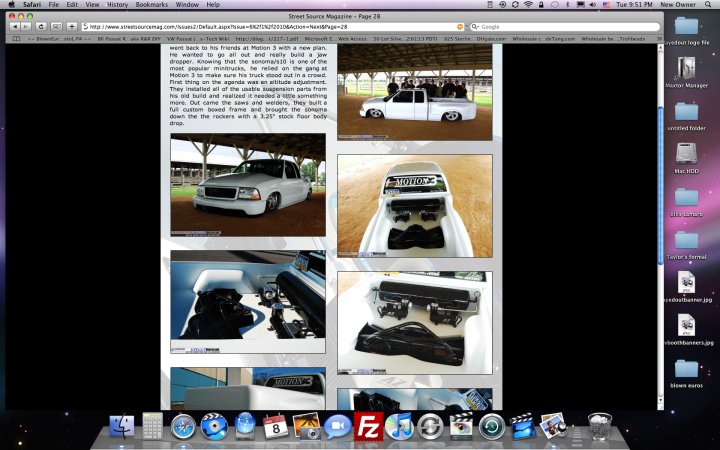Open the Trash in the dock
The width and height of the screenshot is (720, 450).
599,427
